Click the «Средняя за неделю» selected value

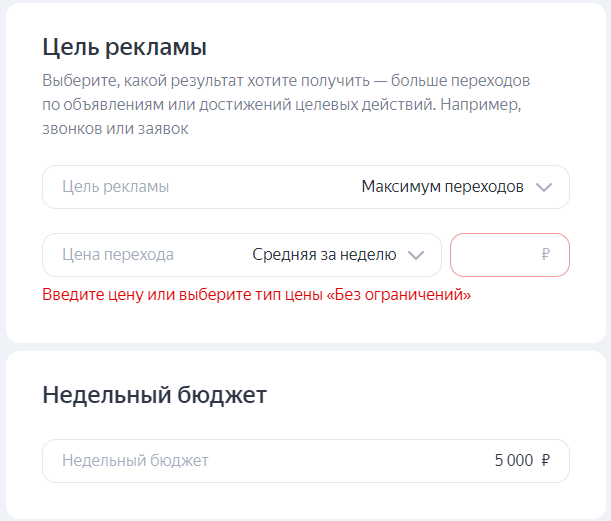[x=324, y=255]
